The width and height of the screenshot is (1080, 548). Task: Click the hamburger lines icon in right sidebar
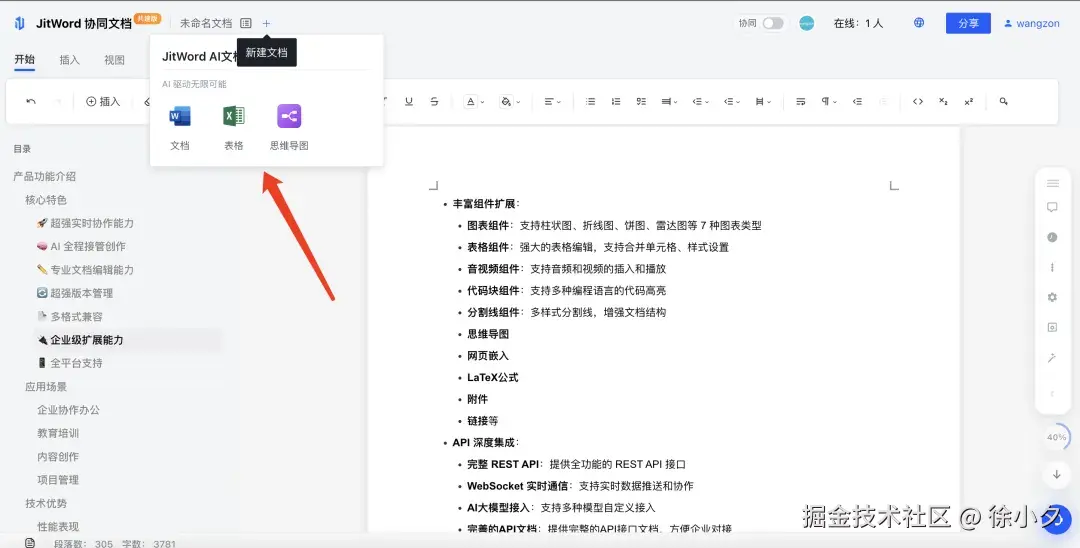1052,183
